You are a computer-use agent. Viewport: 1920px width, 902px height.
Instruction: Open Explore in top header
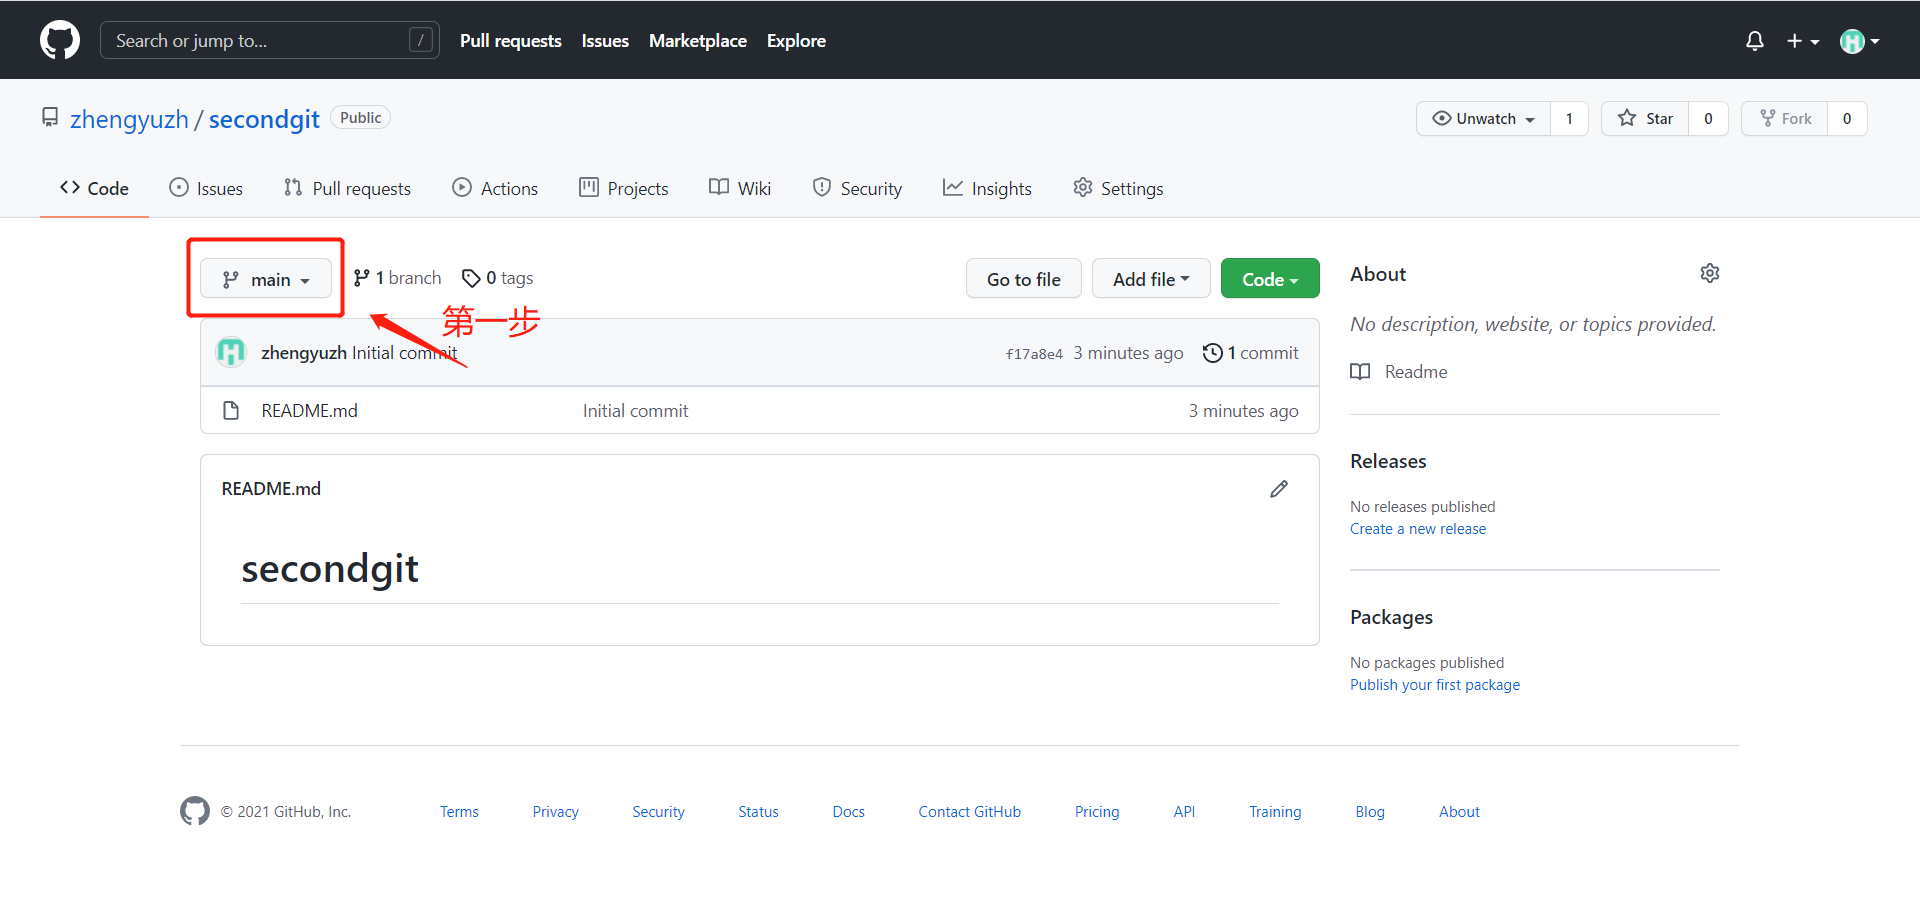click(x=796, y=41)
